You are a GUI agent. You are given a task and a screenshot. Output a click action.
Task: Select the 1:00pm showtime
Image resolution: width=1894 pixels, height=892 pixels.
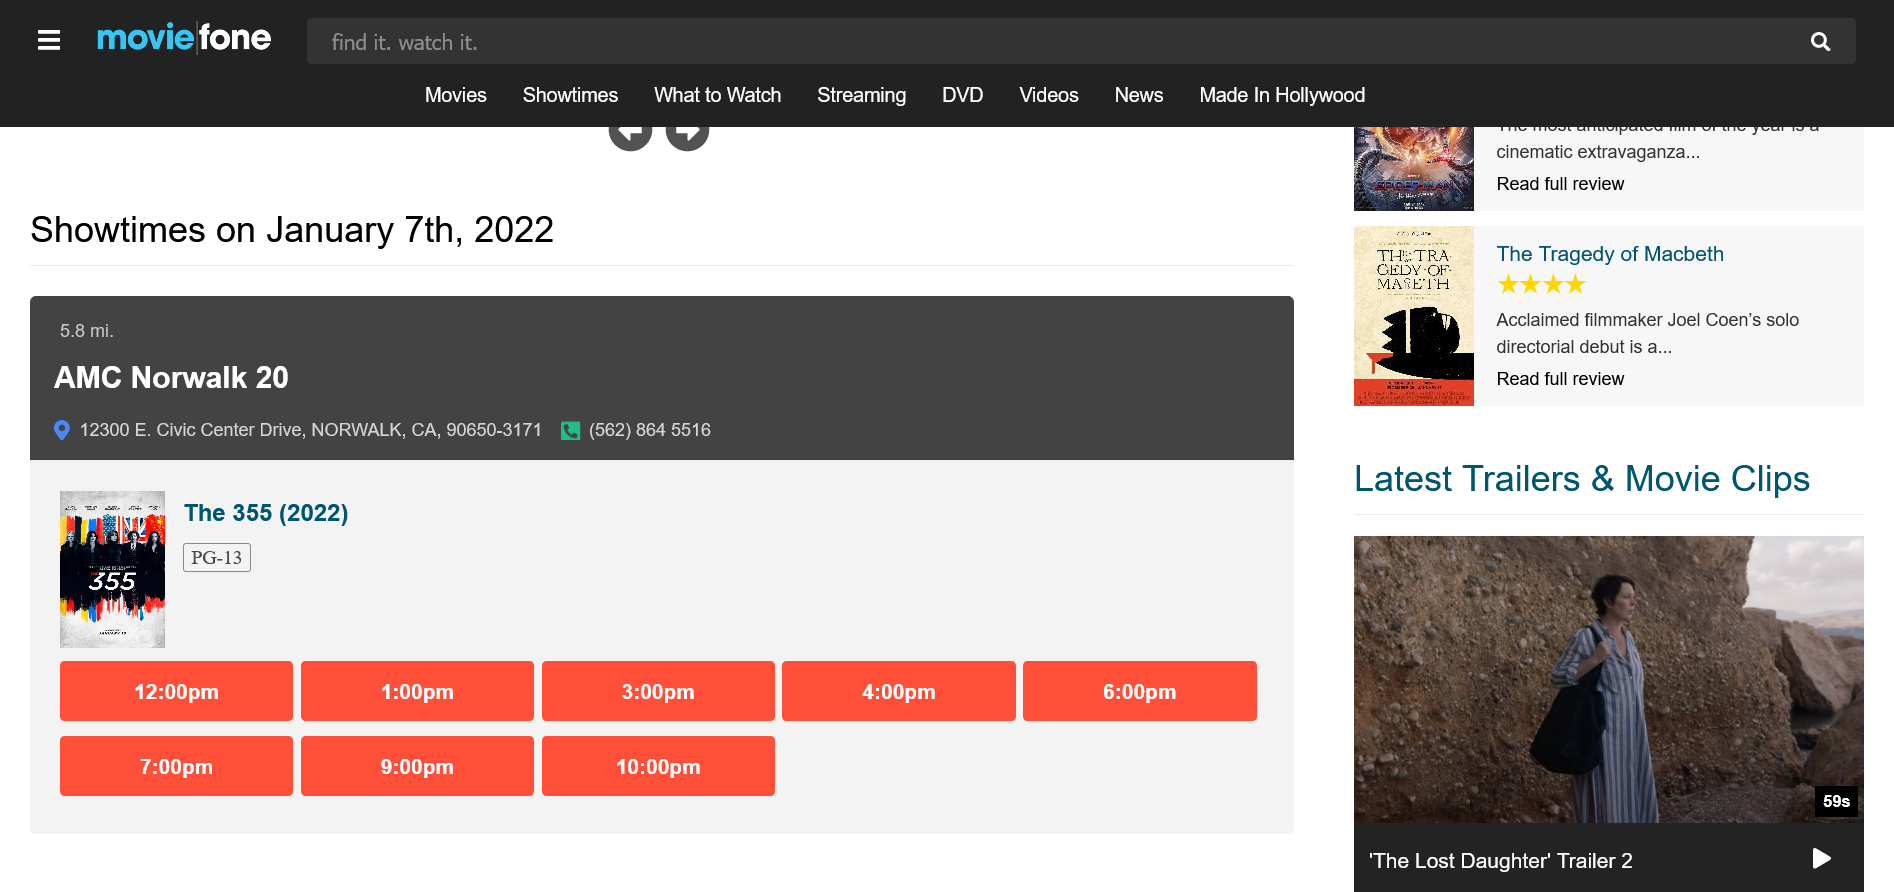coord(417,691)
